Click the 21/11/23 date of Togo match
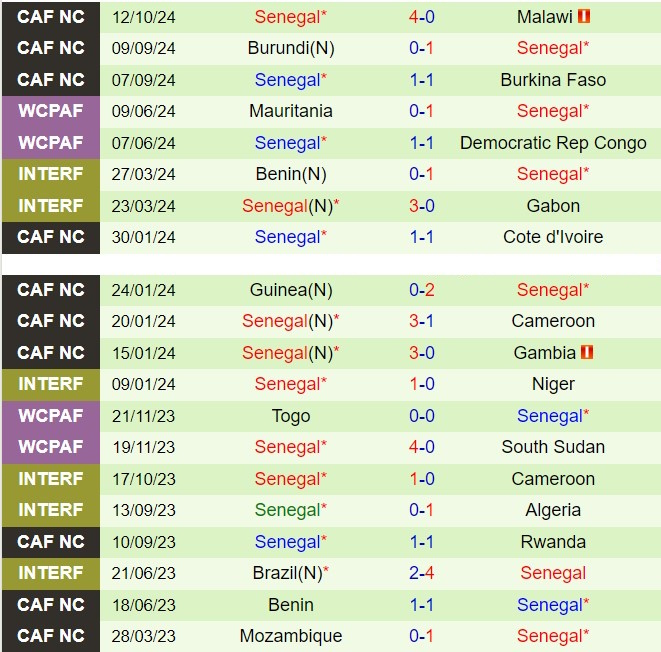The width and height of the screenshot is (661, 652). coord(143,416)
